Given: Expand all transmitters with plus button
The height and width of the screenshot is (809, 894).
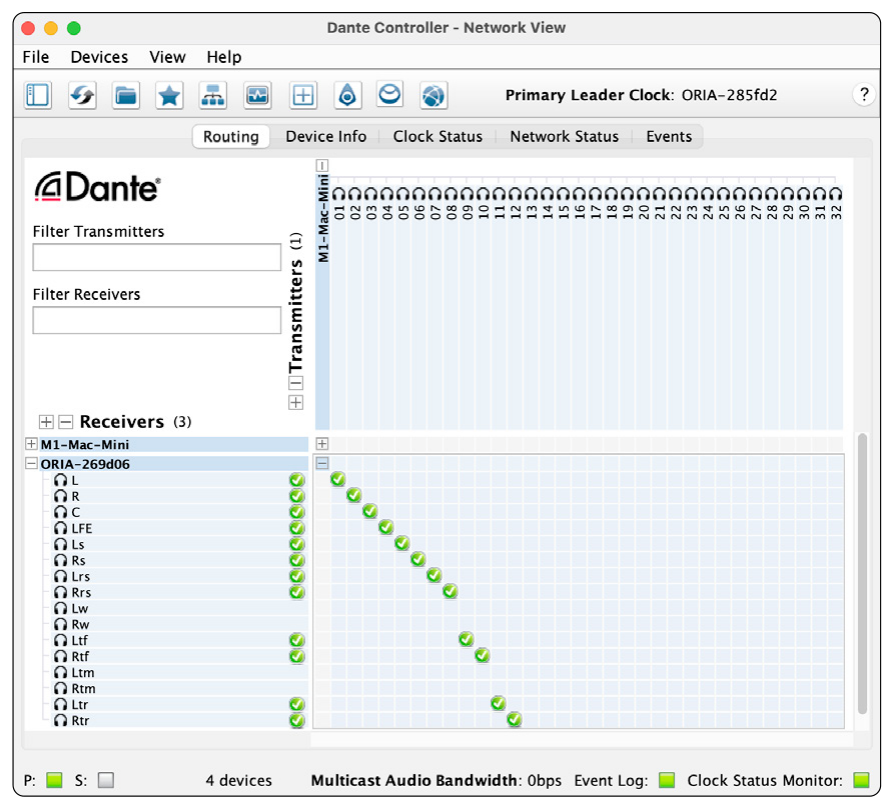Looking at the screenshot, I should click(x=295, y=403).
